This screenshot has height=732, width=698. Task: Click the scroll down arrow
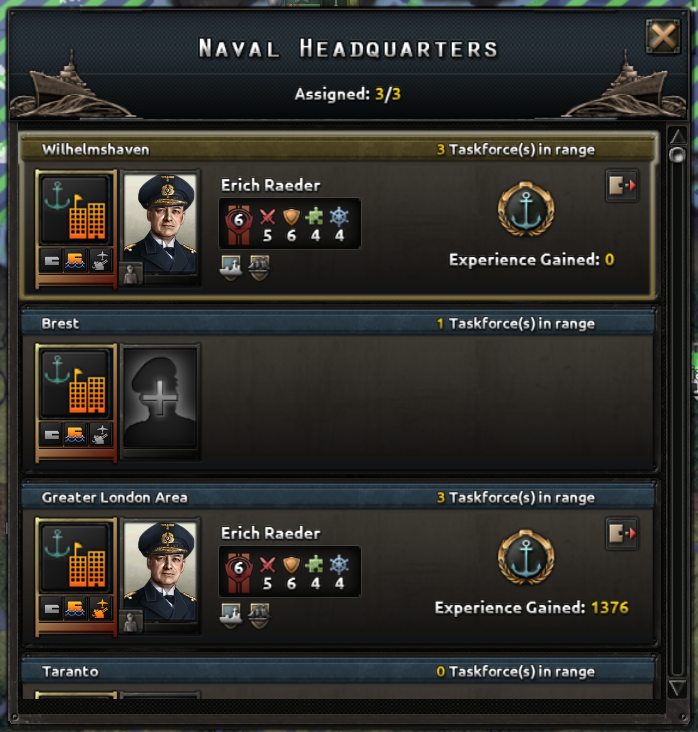coord(677,688)
